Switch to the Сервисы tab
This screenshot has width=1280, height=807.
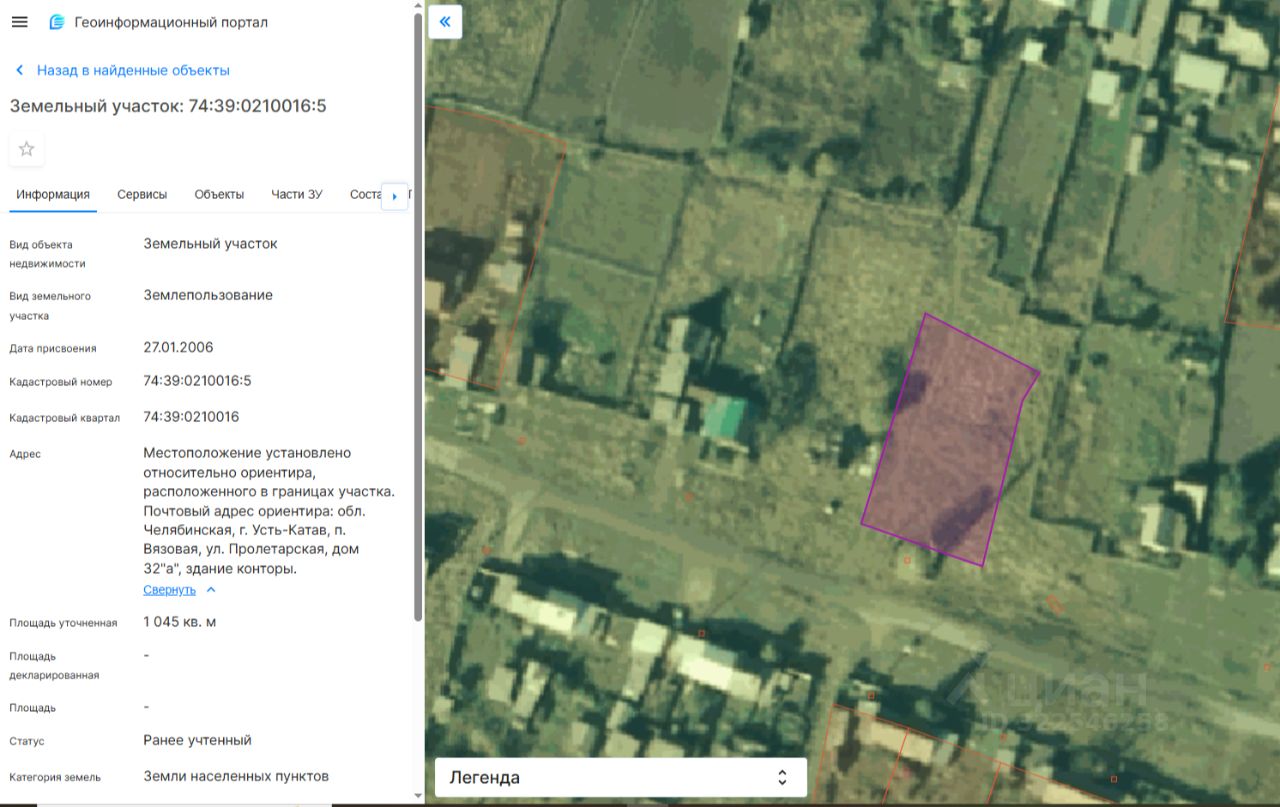coord(142,194)
